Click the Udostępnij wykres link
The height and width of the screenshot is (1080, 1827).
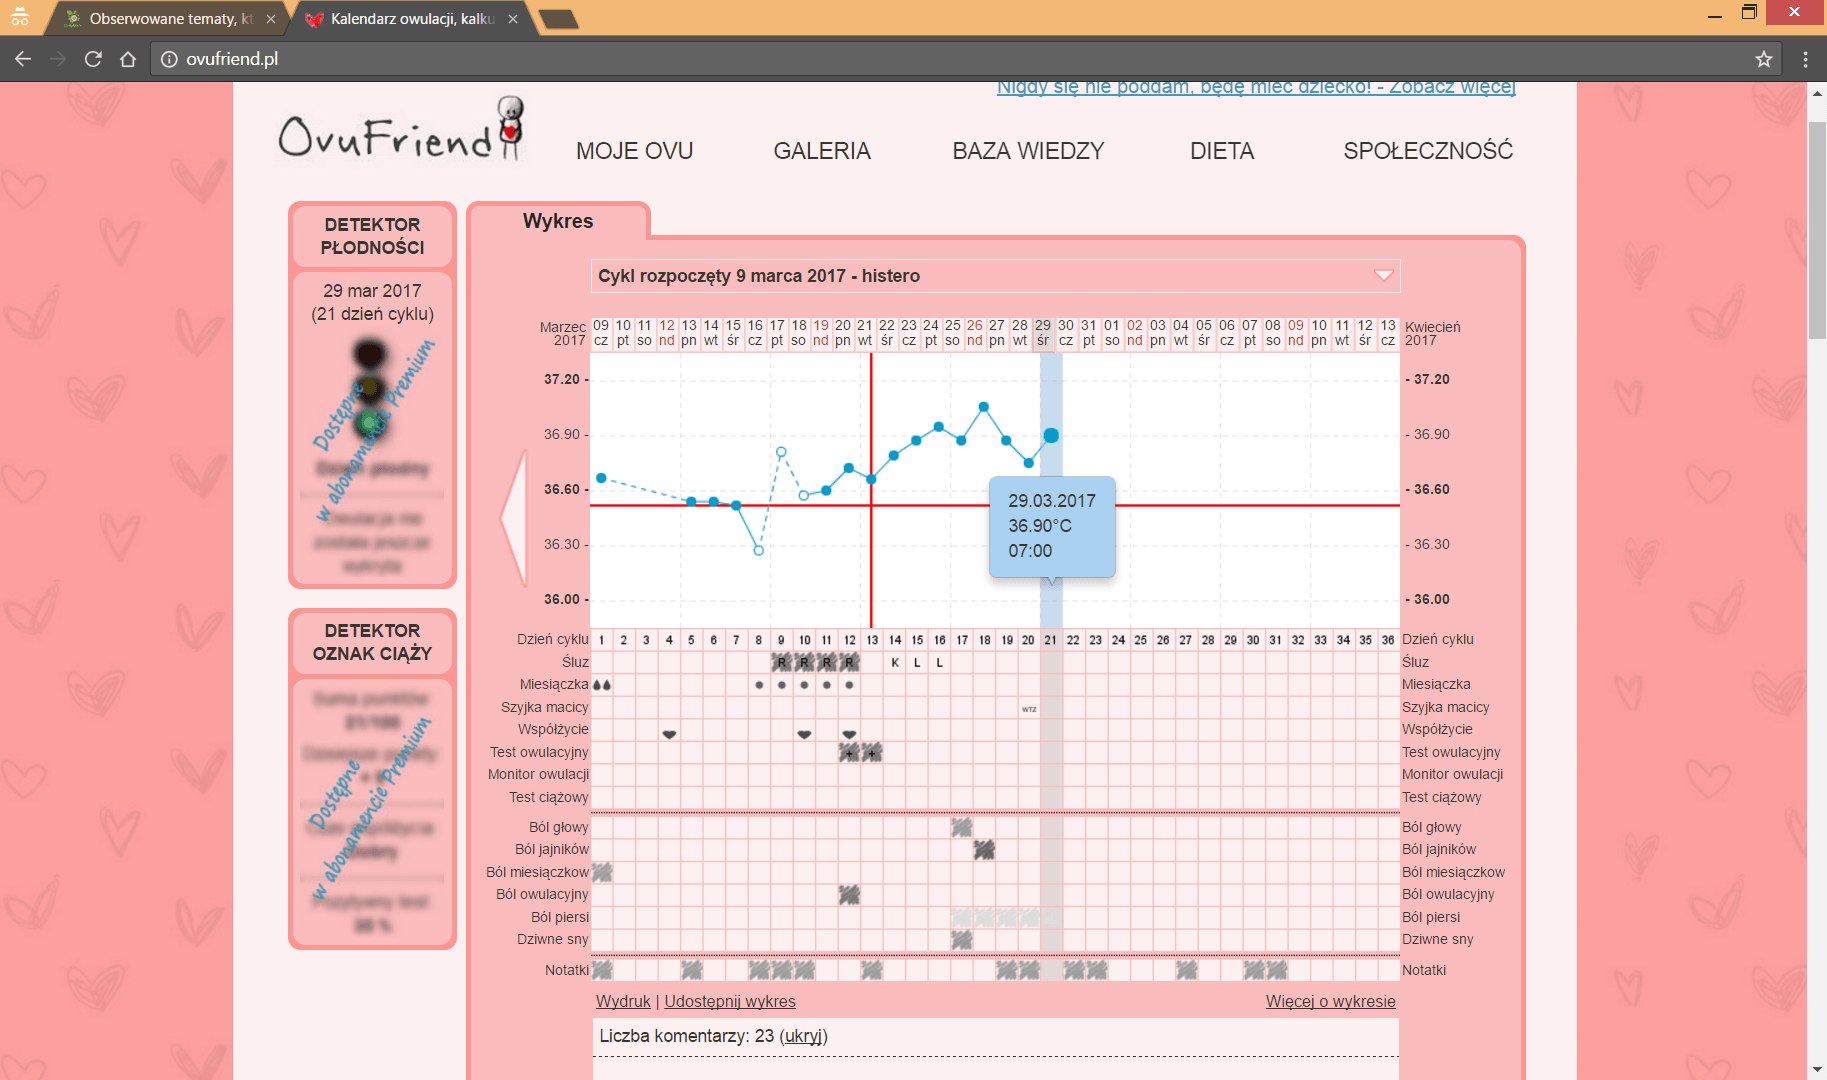click(x=729, y=1001)
